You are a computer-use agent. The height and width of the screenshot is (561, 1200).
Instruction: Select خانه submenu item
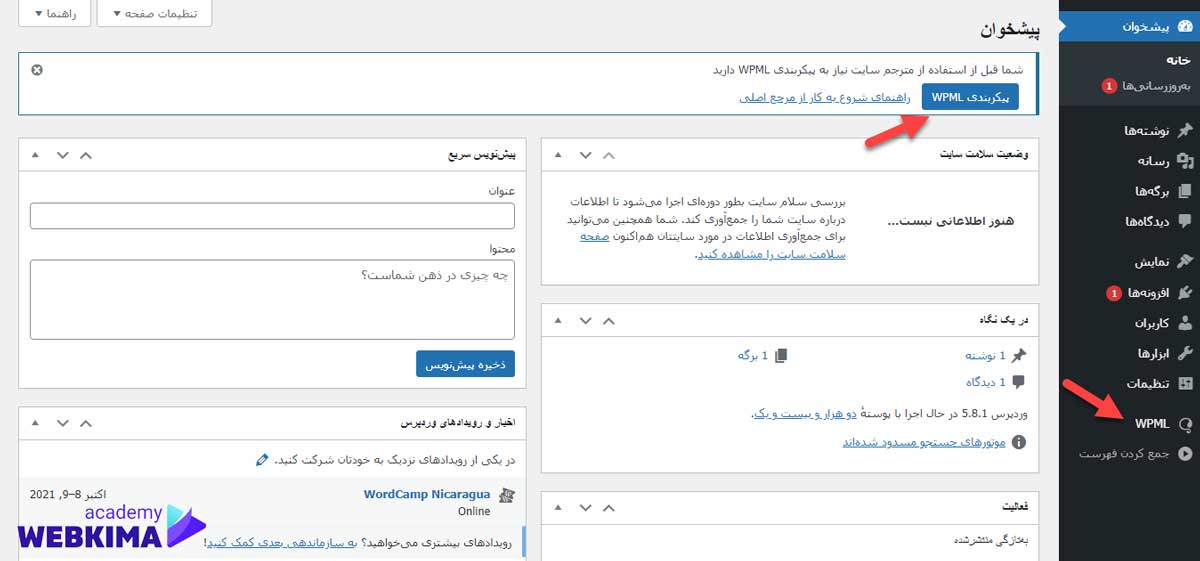[1181, 60]
